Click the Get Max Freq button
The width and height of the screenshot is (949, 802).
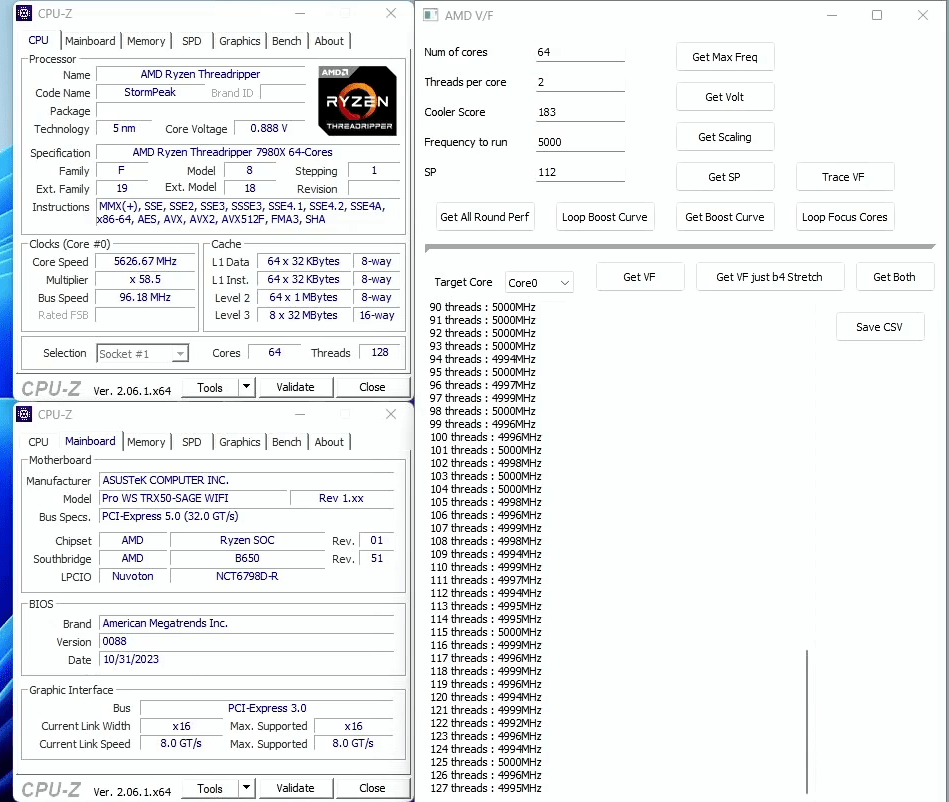(724, 57)
